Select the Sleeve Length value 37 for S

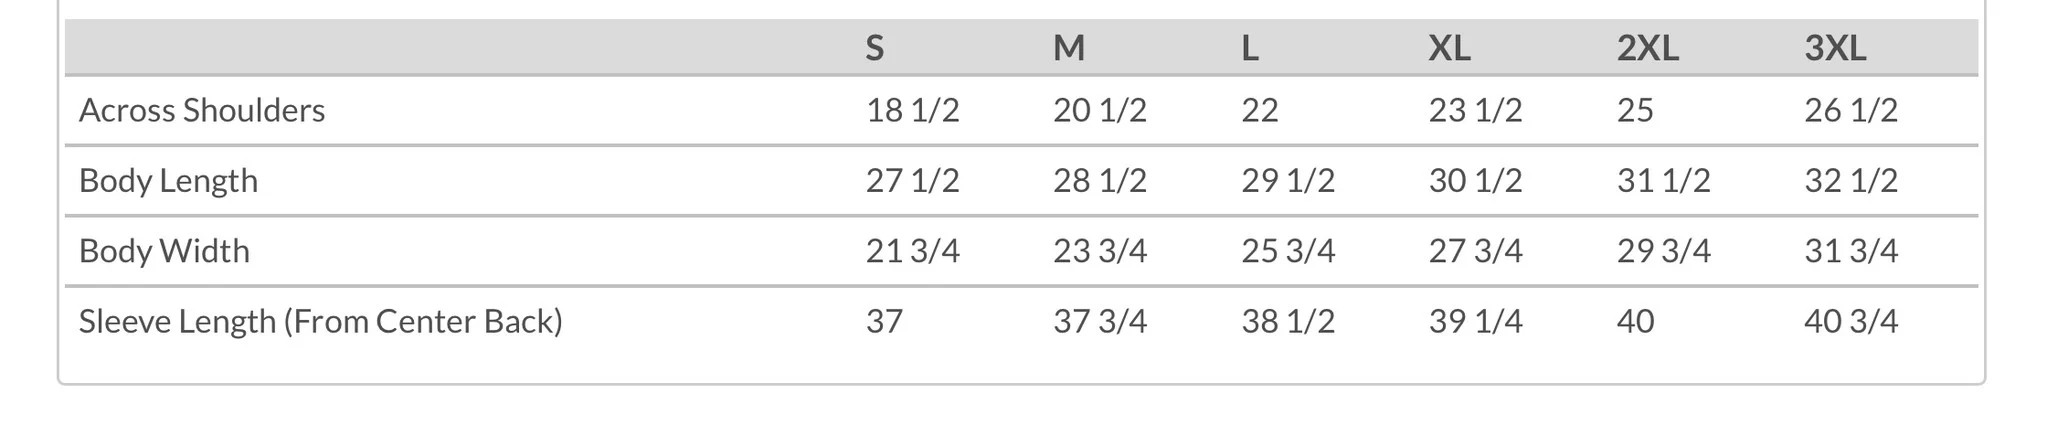(x=884, y=322)
